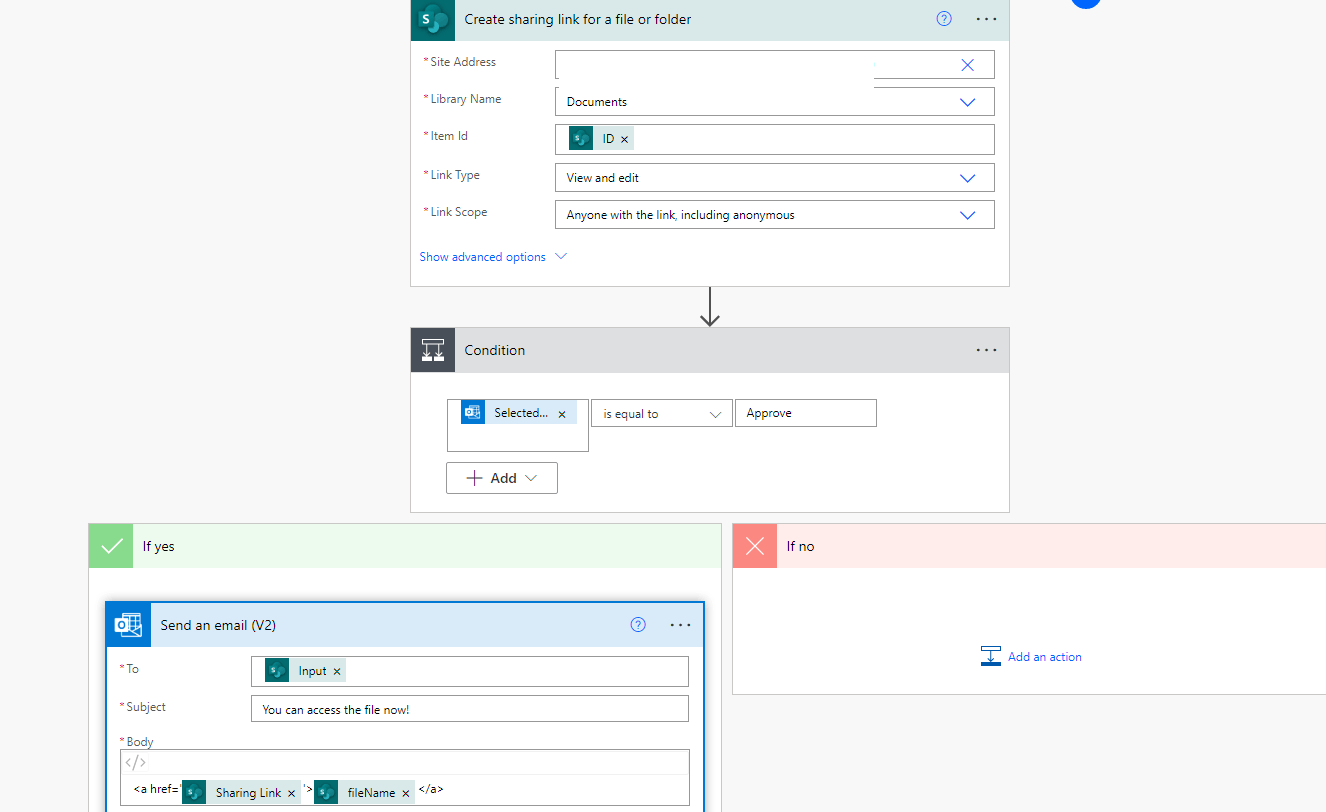The height and width of the screenshot is (812, 1326).
Task: Click the Condition card title
Action: [x=495, y=350]
